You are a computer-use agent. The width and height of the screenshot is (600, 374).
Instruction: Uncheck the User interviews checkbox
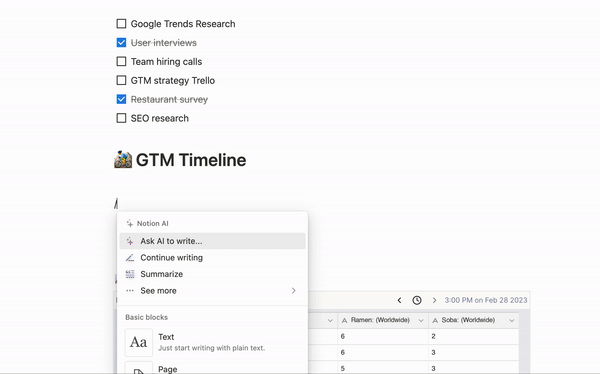(121, 42)
